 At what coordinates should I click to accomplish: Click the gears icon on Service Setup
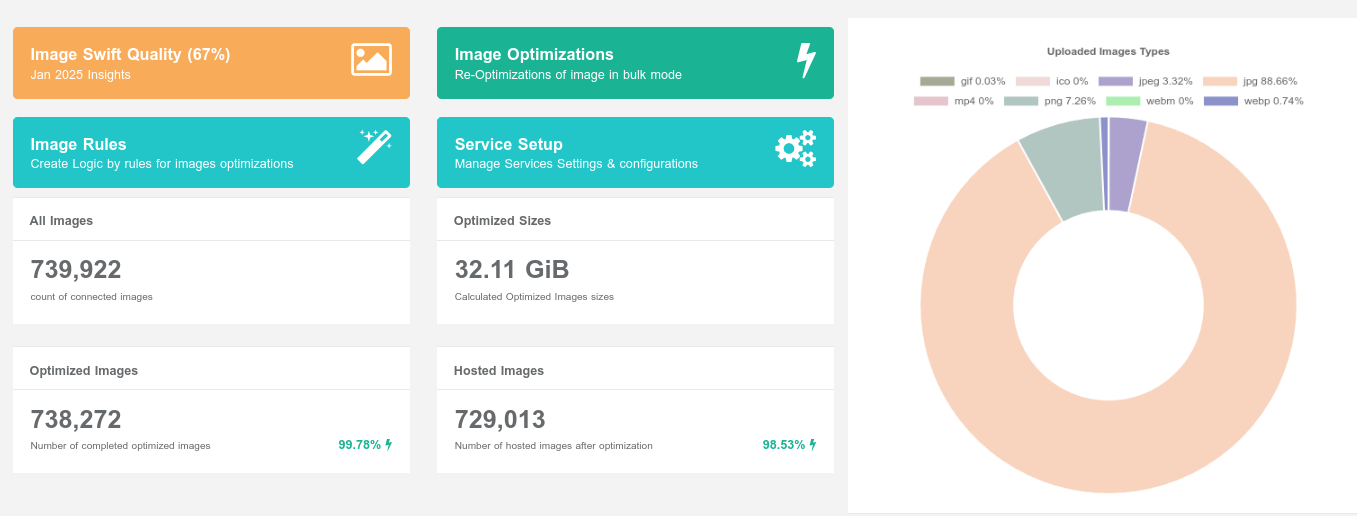pos(796,148)
